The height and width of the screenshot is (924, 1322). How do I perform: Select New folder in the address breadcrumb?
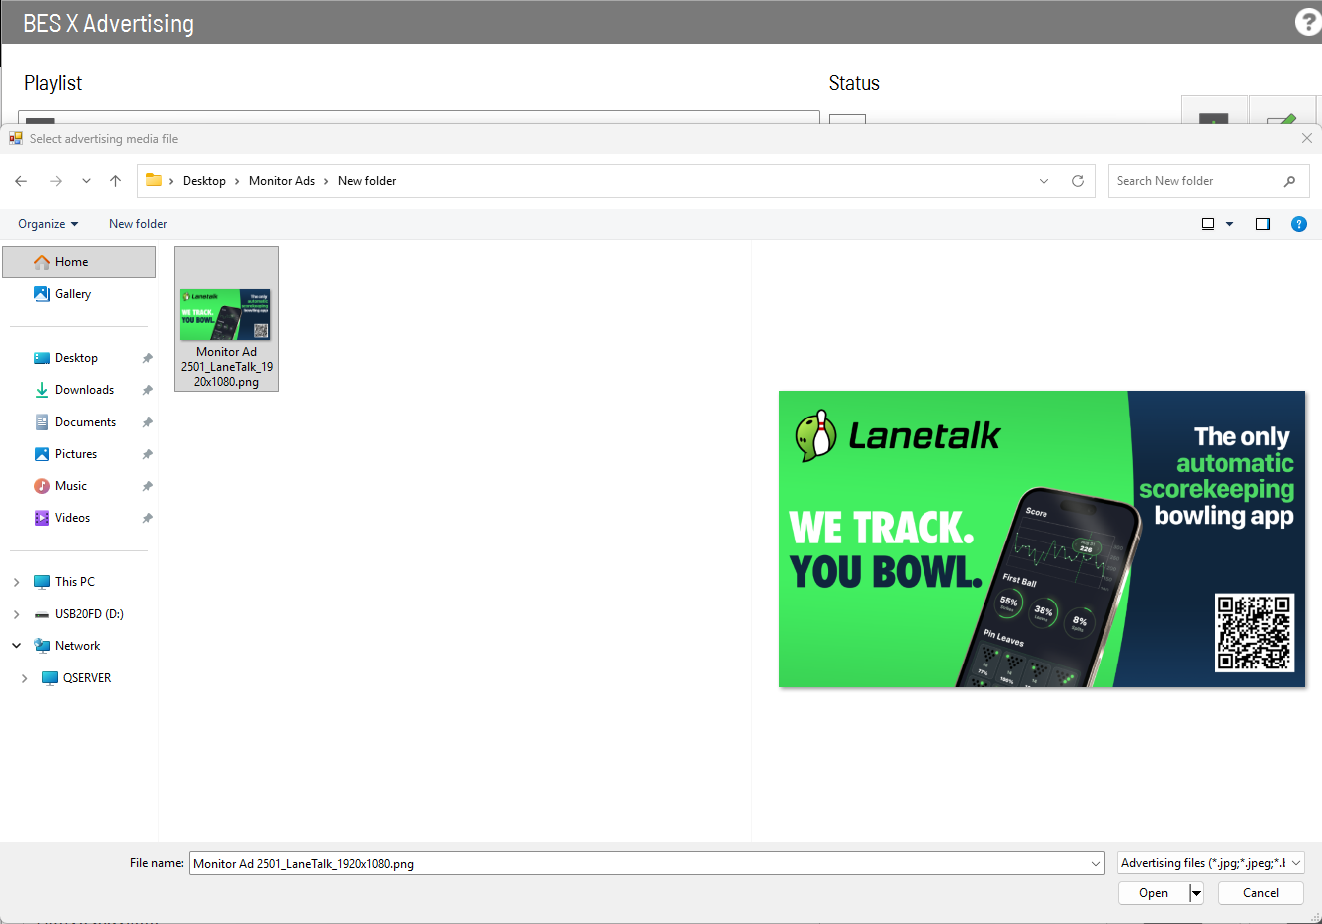point(367,181)
